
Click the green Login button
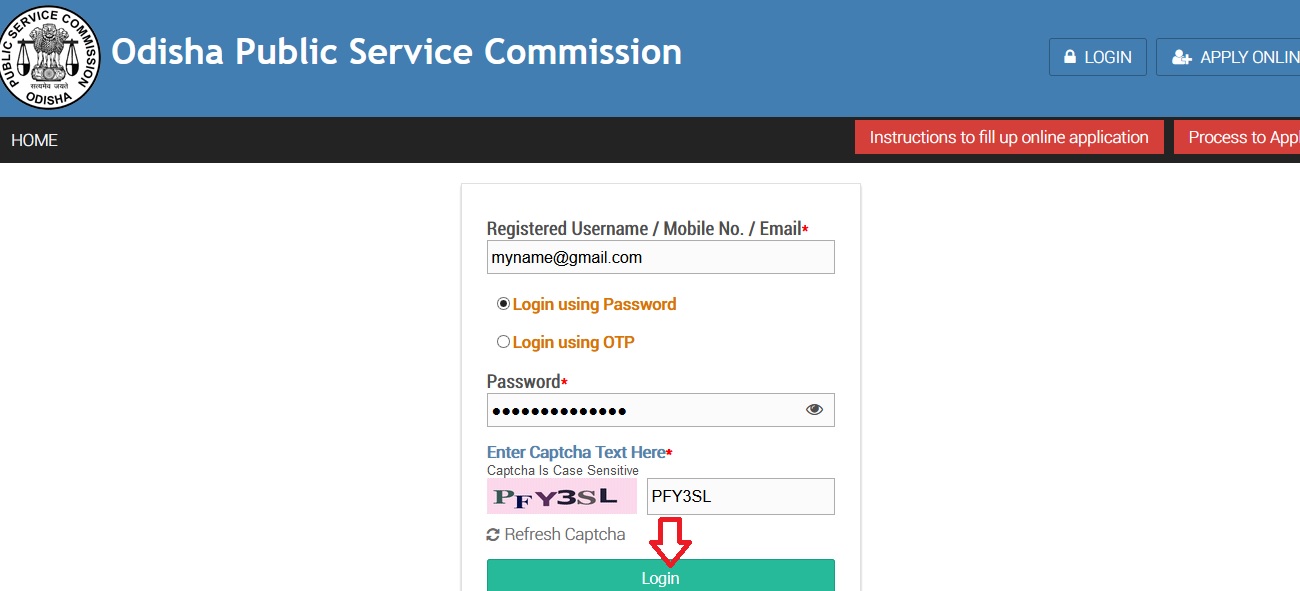coord(660,575)
